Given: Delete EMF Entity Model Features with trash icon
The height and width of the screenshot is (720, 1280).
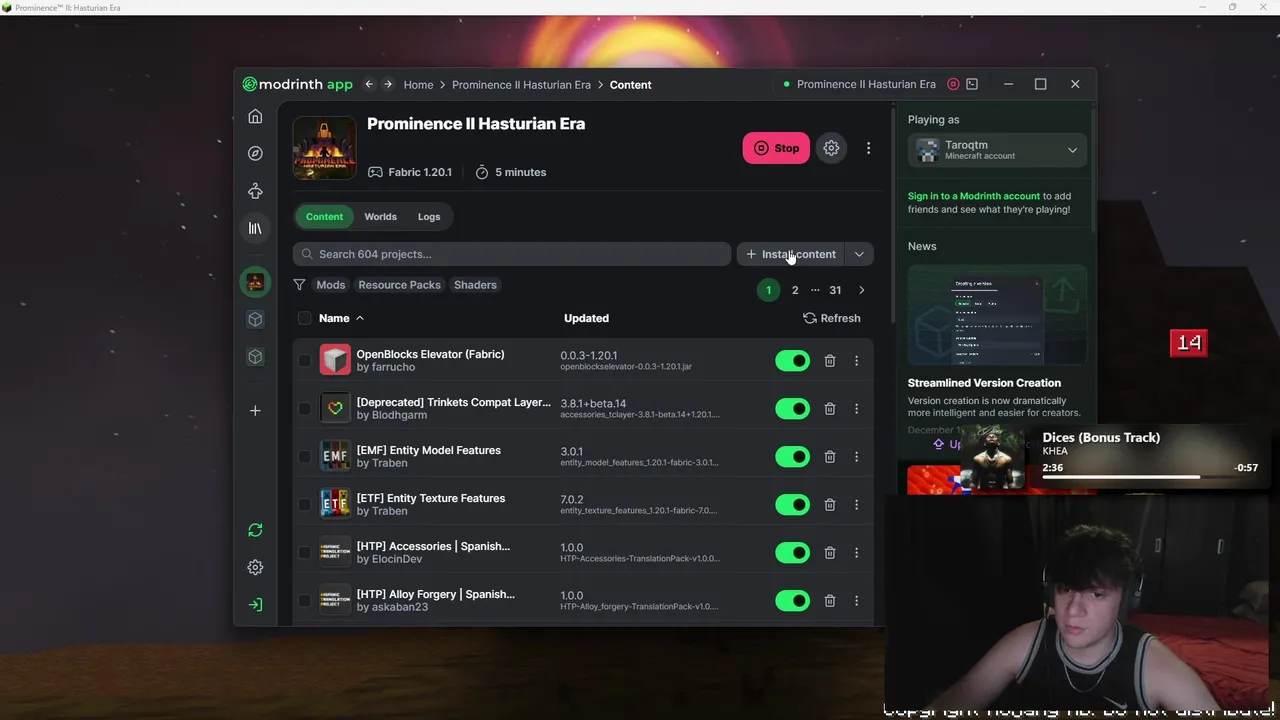Looking at the screenshot, I should pyautogui.click(x=829, y=456).
